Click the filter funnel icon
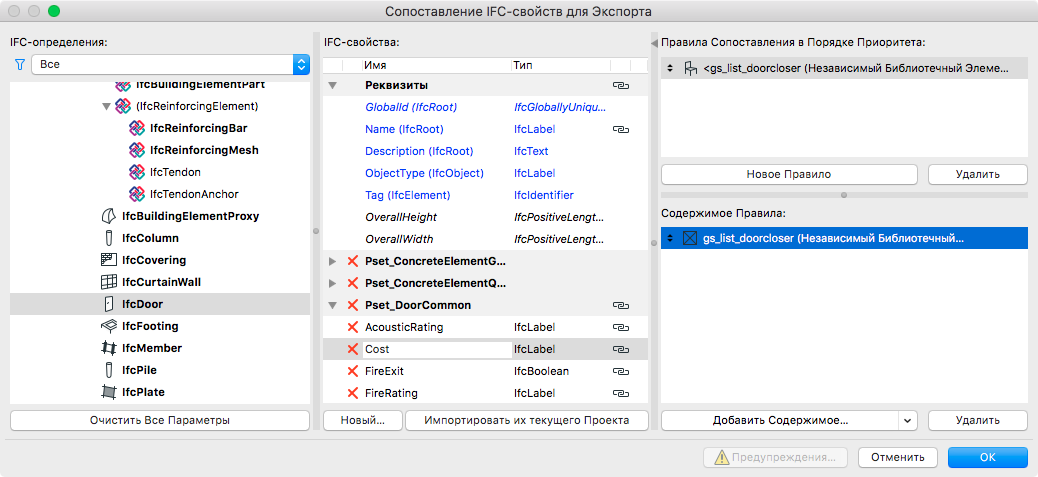The width and height of the screenshot is (1038, 477). (19, 65)
